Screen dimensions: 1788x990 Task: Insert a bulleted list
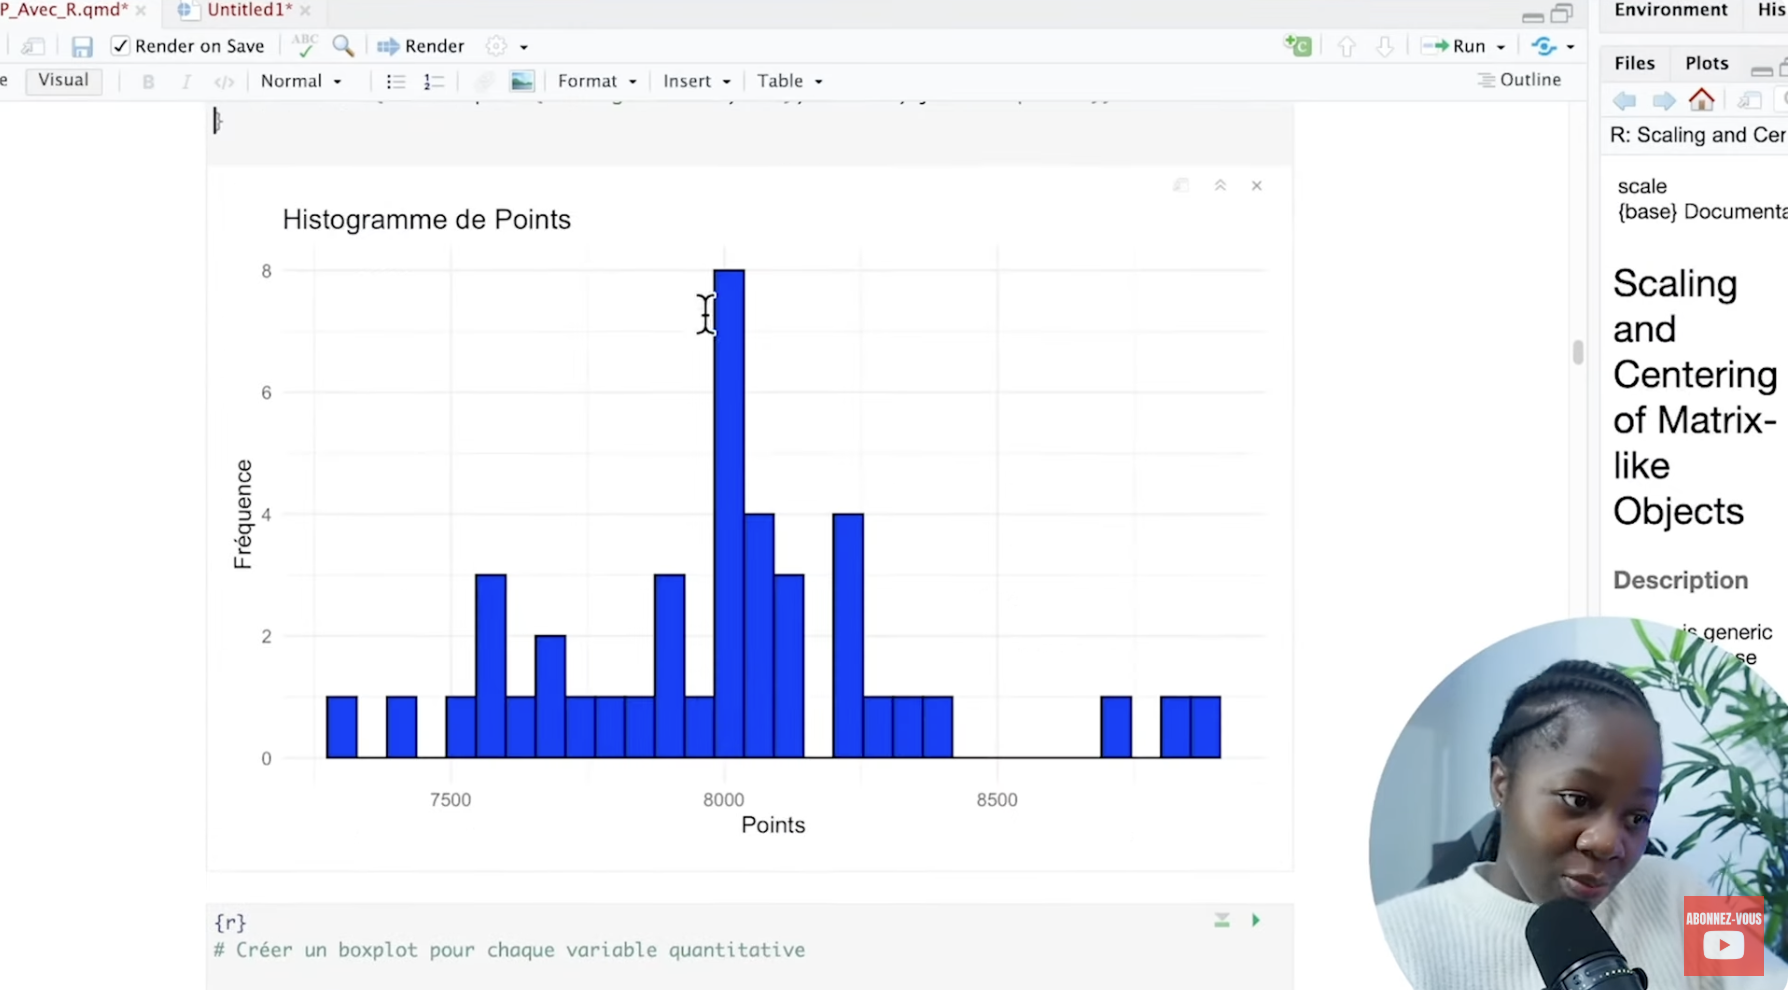coord(396,81)
